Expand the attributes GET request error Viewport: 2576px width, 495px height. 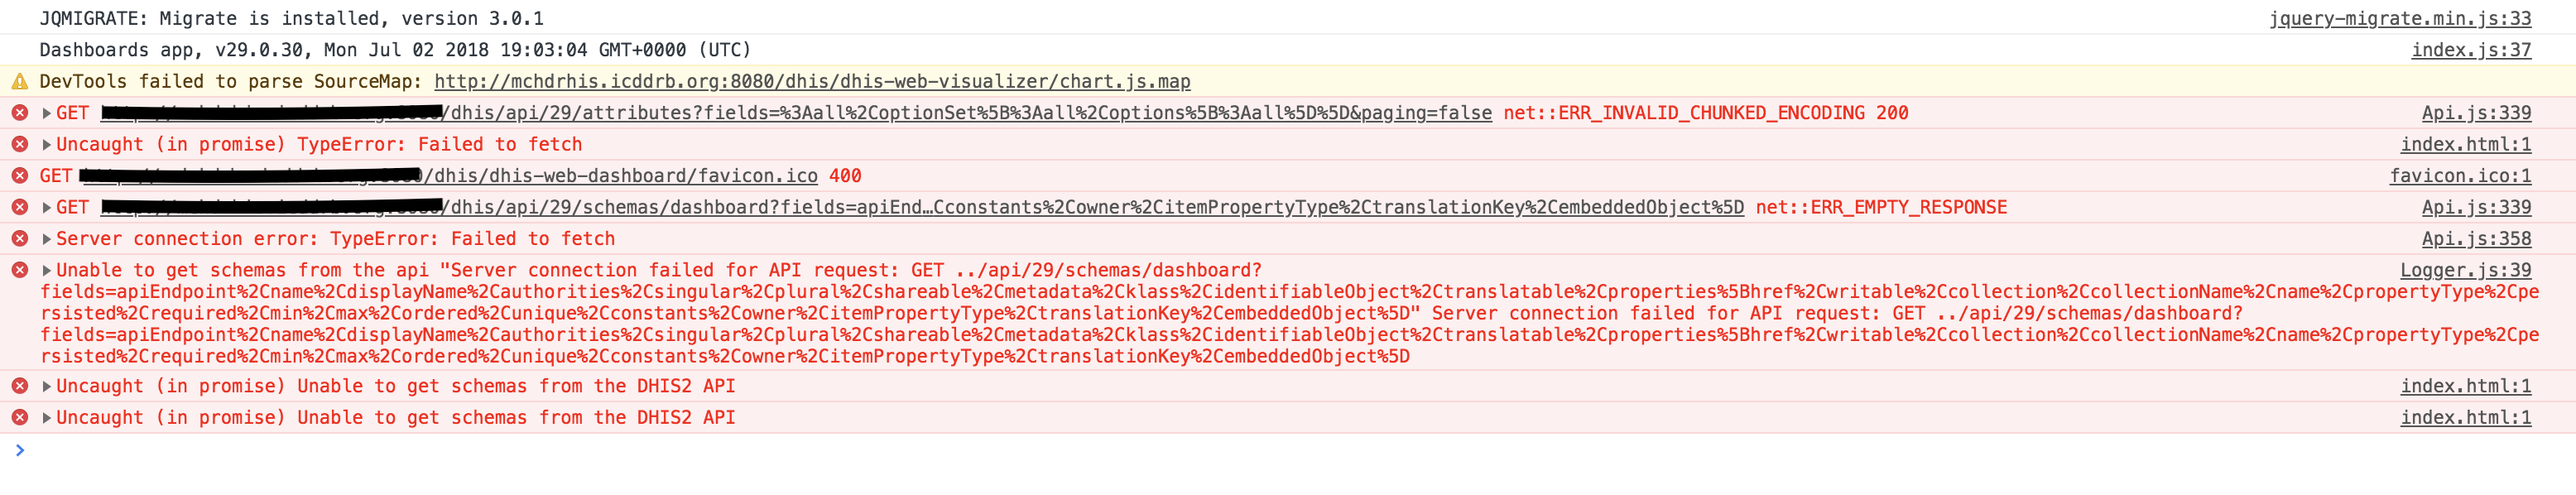(46, 113)
